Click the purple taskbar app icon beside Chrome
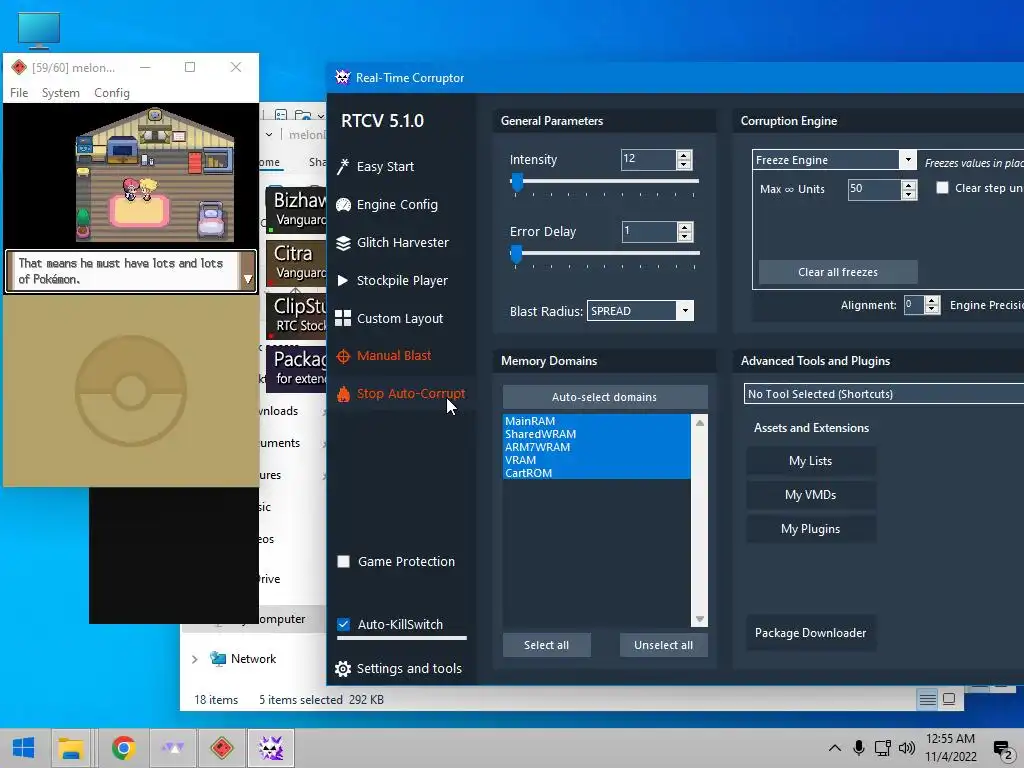 tap(173, 748)
